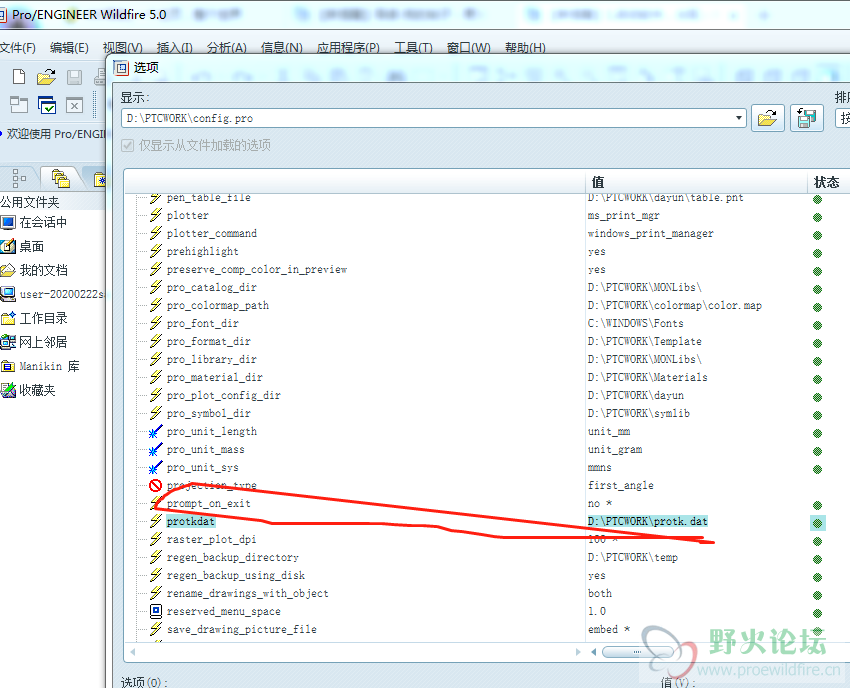
Task: Select the pro_plot_config_dir option
Action: coord(223,395)
